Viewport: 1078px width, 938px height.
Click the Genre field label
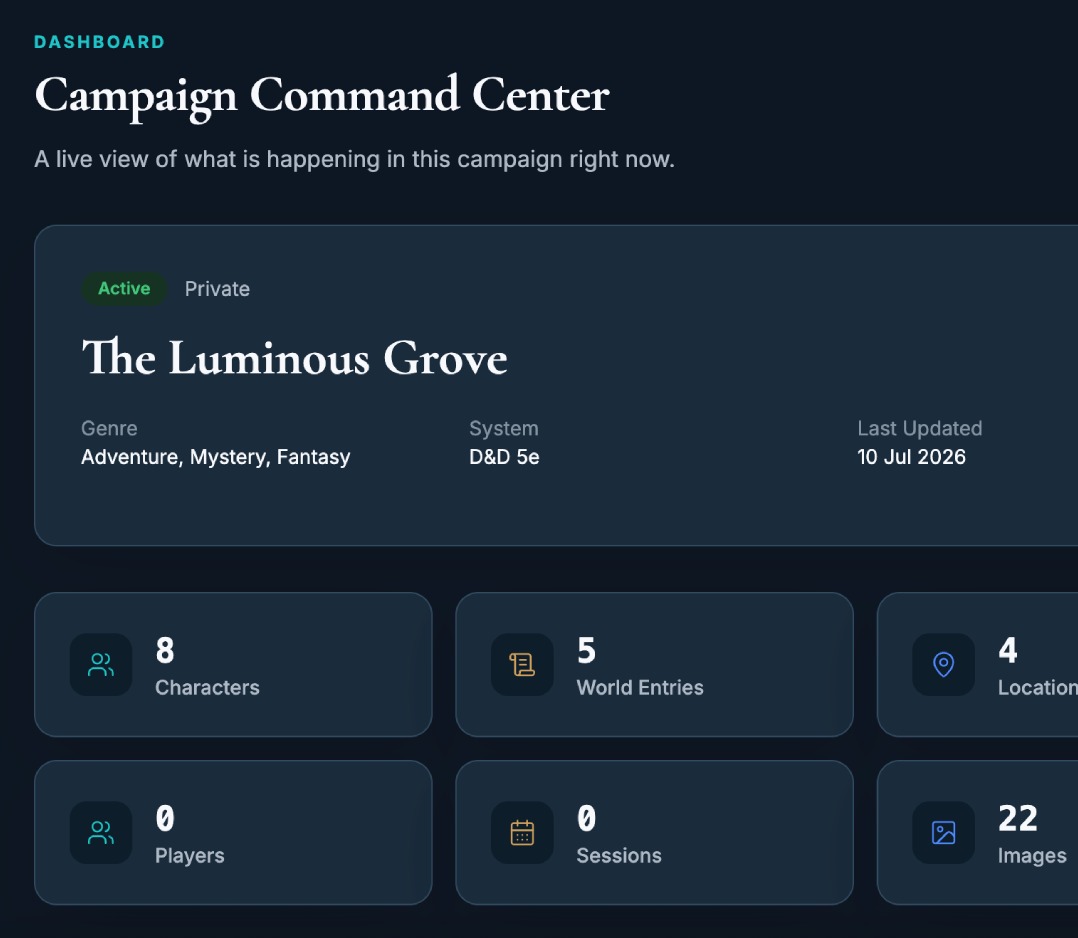pyautogui.click(x=109, y=428)
